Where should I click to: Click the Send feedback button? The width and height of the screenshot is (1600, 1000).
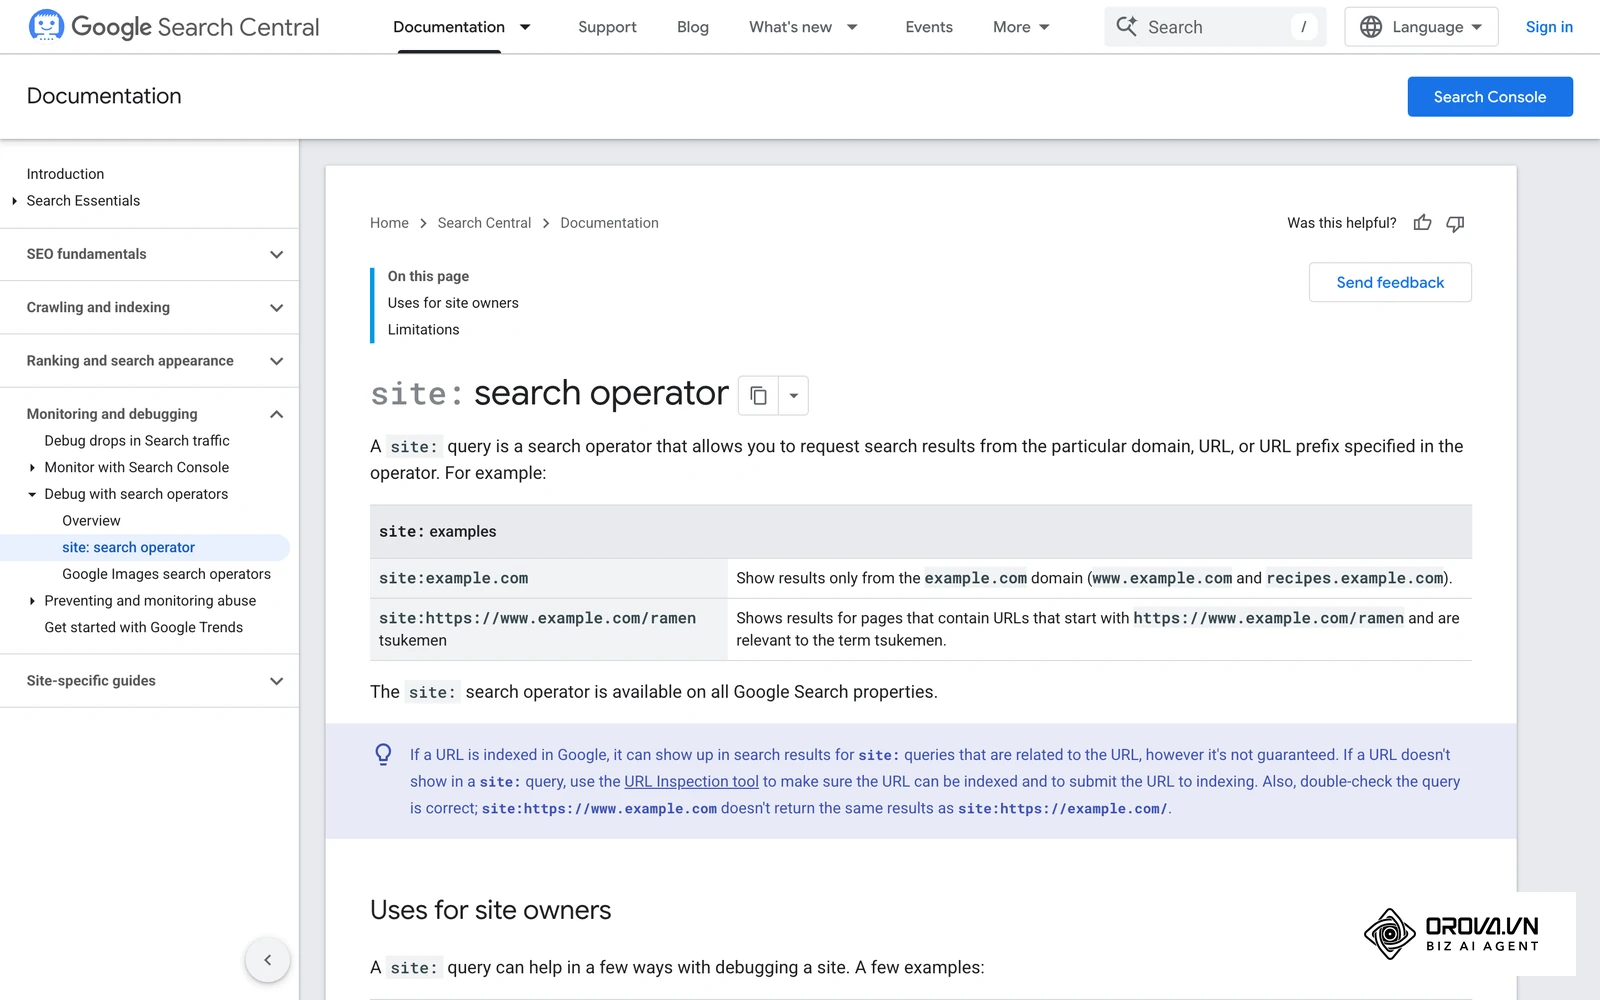[1390, 282]
